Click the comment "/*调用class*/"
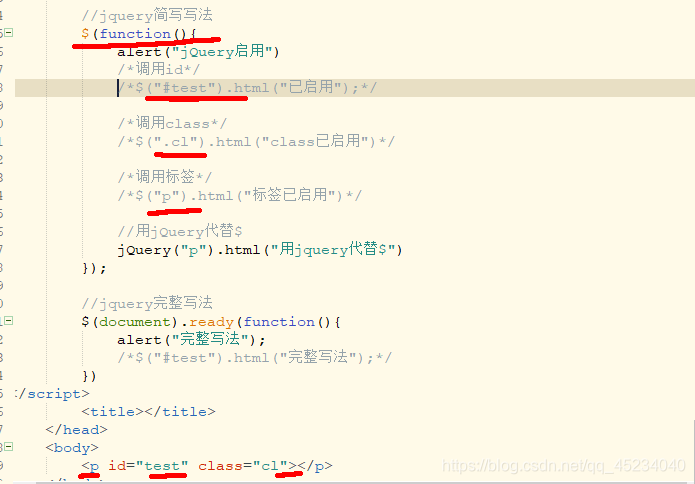Image resolution: width=695 pixels, height=484 pixels. tap(172, 123)
